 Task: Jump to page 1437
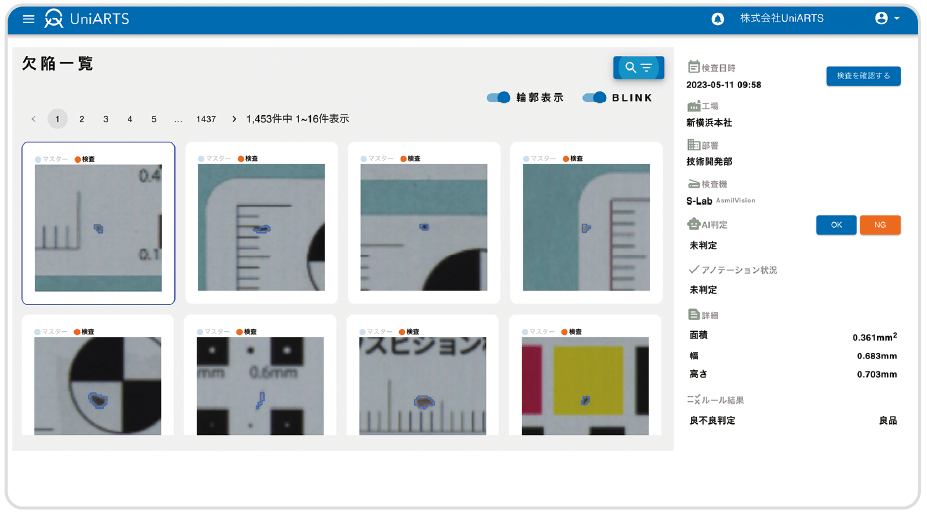(x=206, y=119)
